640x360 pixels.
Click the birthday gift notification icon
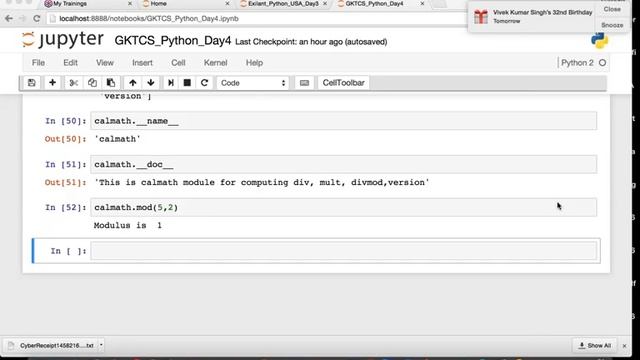481,17
